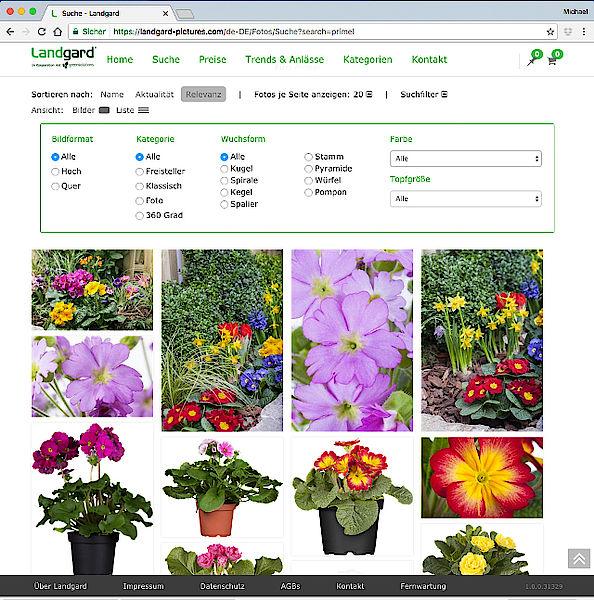Open the Farbe dropdown

click(466, 158)
